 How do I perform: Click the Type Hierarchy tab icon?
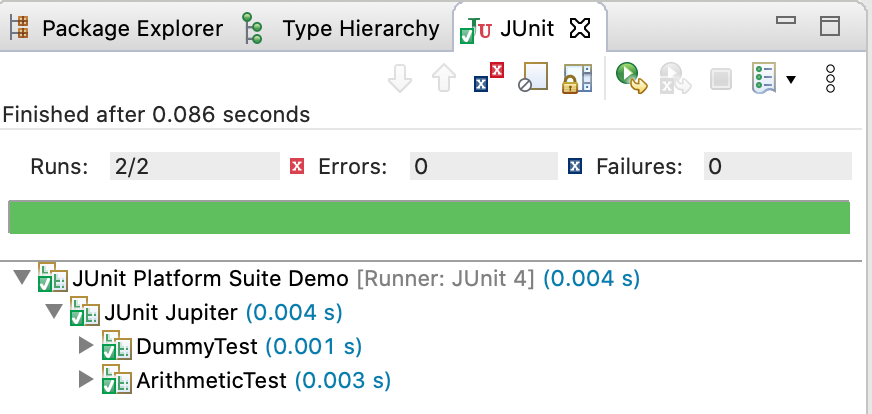(x=253, y=28)
